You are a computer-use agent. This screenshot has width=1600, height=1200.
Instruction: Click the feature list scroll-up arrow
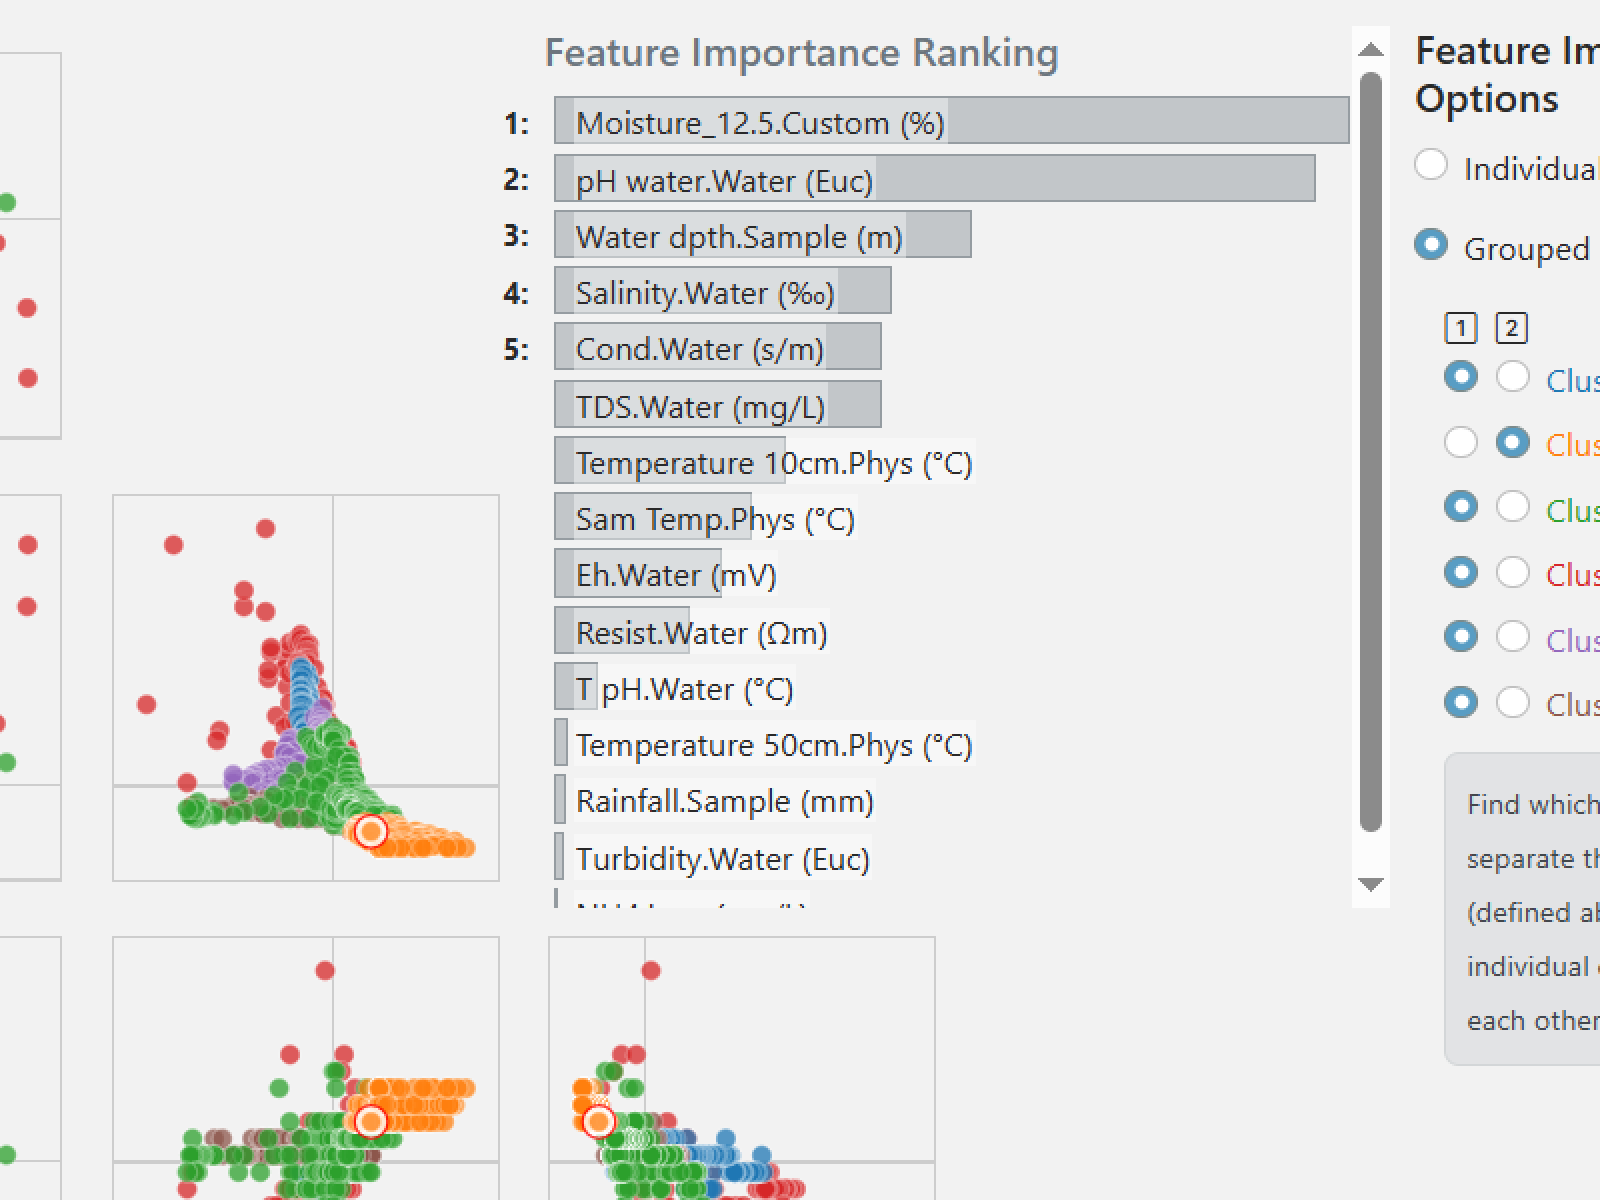[x=1371, y=50]
